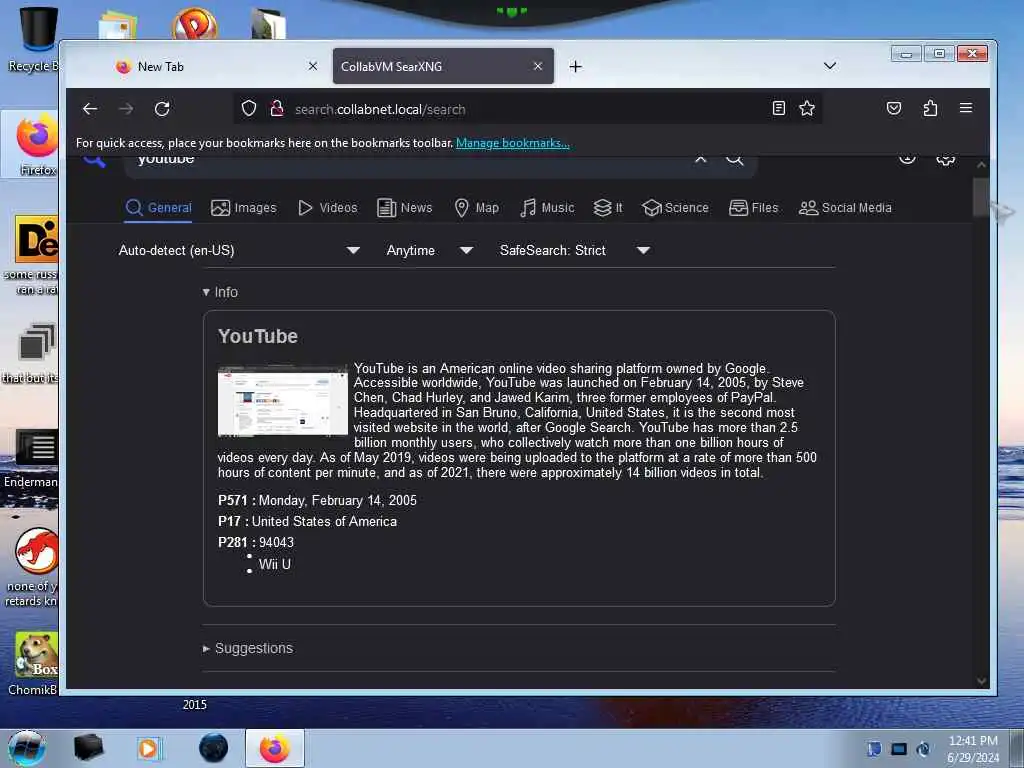Click the YouTube infobox heading

[258, 336]
